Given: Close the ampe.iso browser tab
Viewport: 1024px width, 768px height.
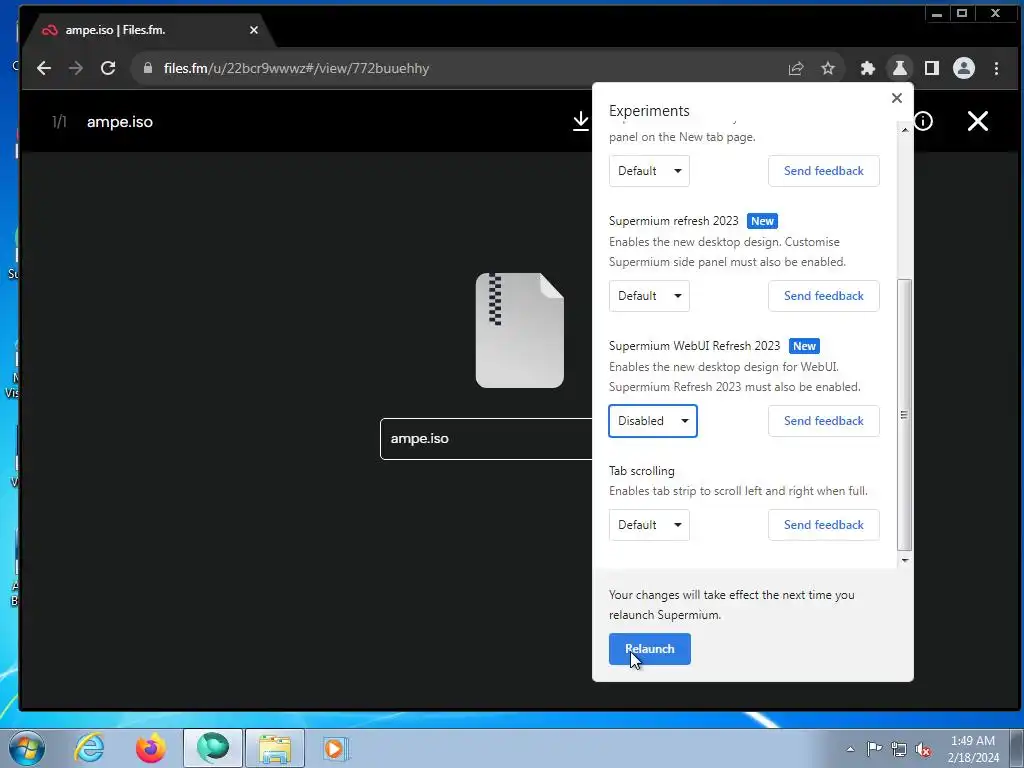Looking at the screenshot, I should 254,30.
